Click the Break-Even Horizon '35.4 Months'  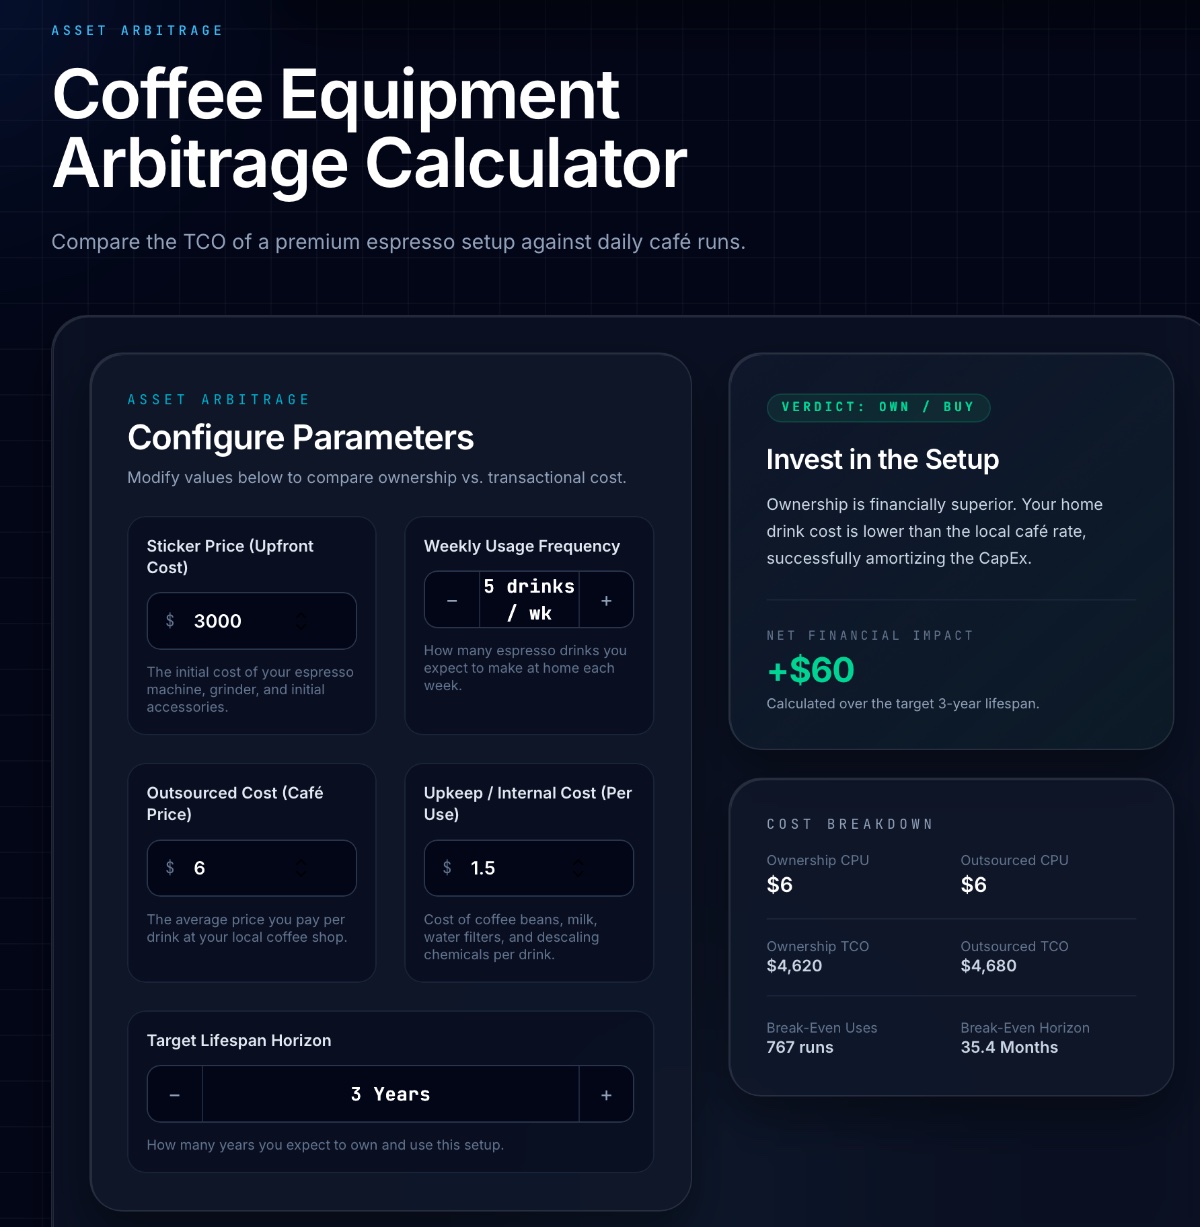pos(1010,1048)
